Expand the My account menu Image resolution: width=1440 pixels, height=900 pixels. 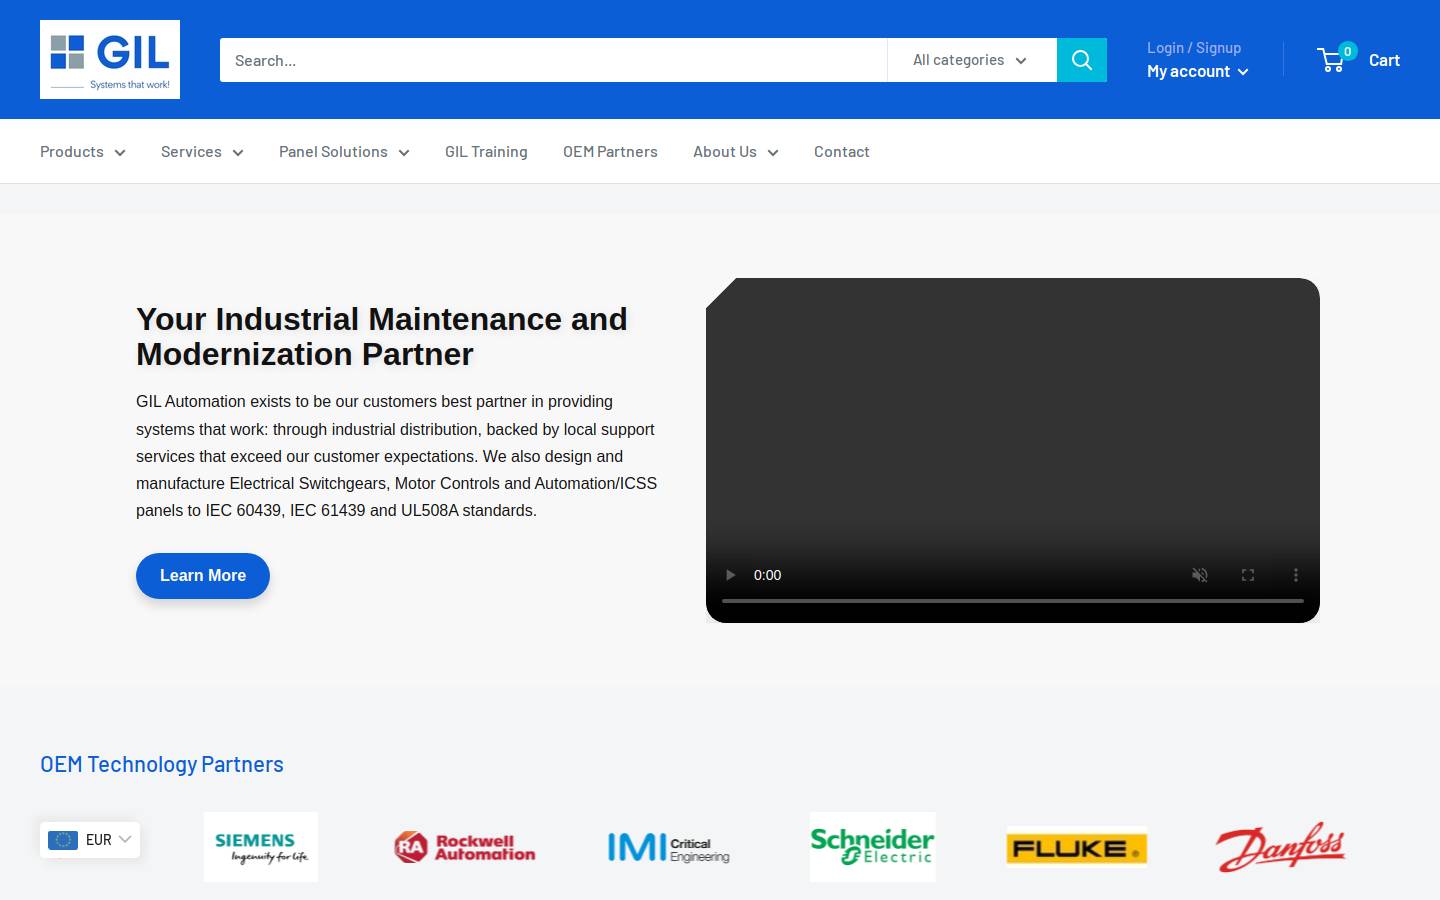1197,72
